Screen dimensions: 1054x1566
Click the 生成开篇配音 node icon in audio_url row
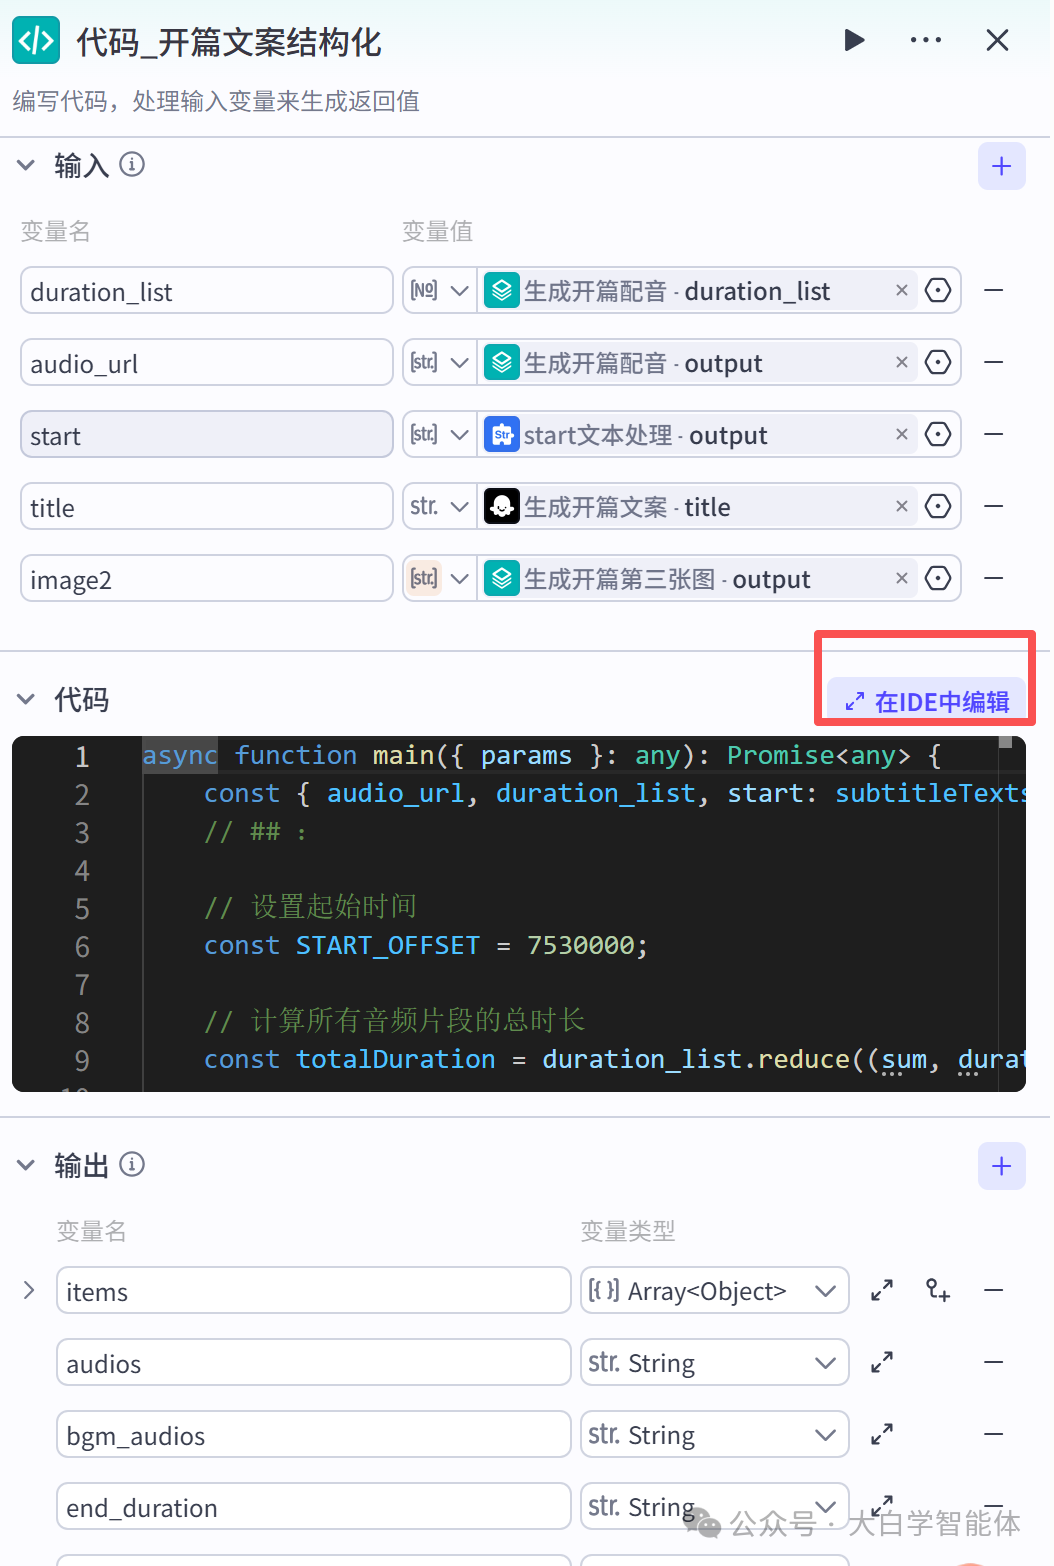click(x=501, y=362)
